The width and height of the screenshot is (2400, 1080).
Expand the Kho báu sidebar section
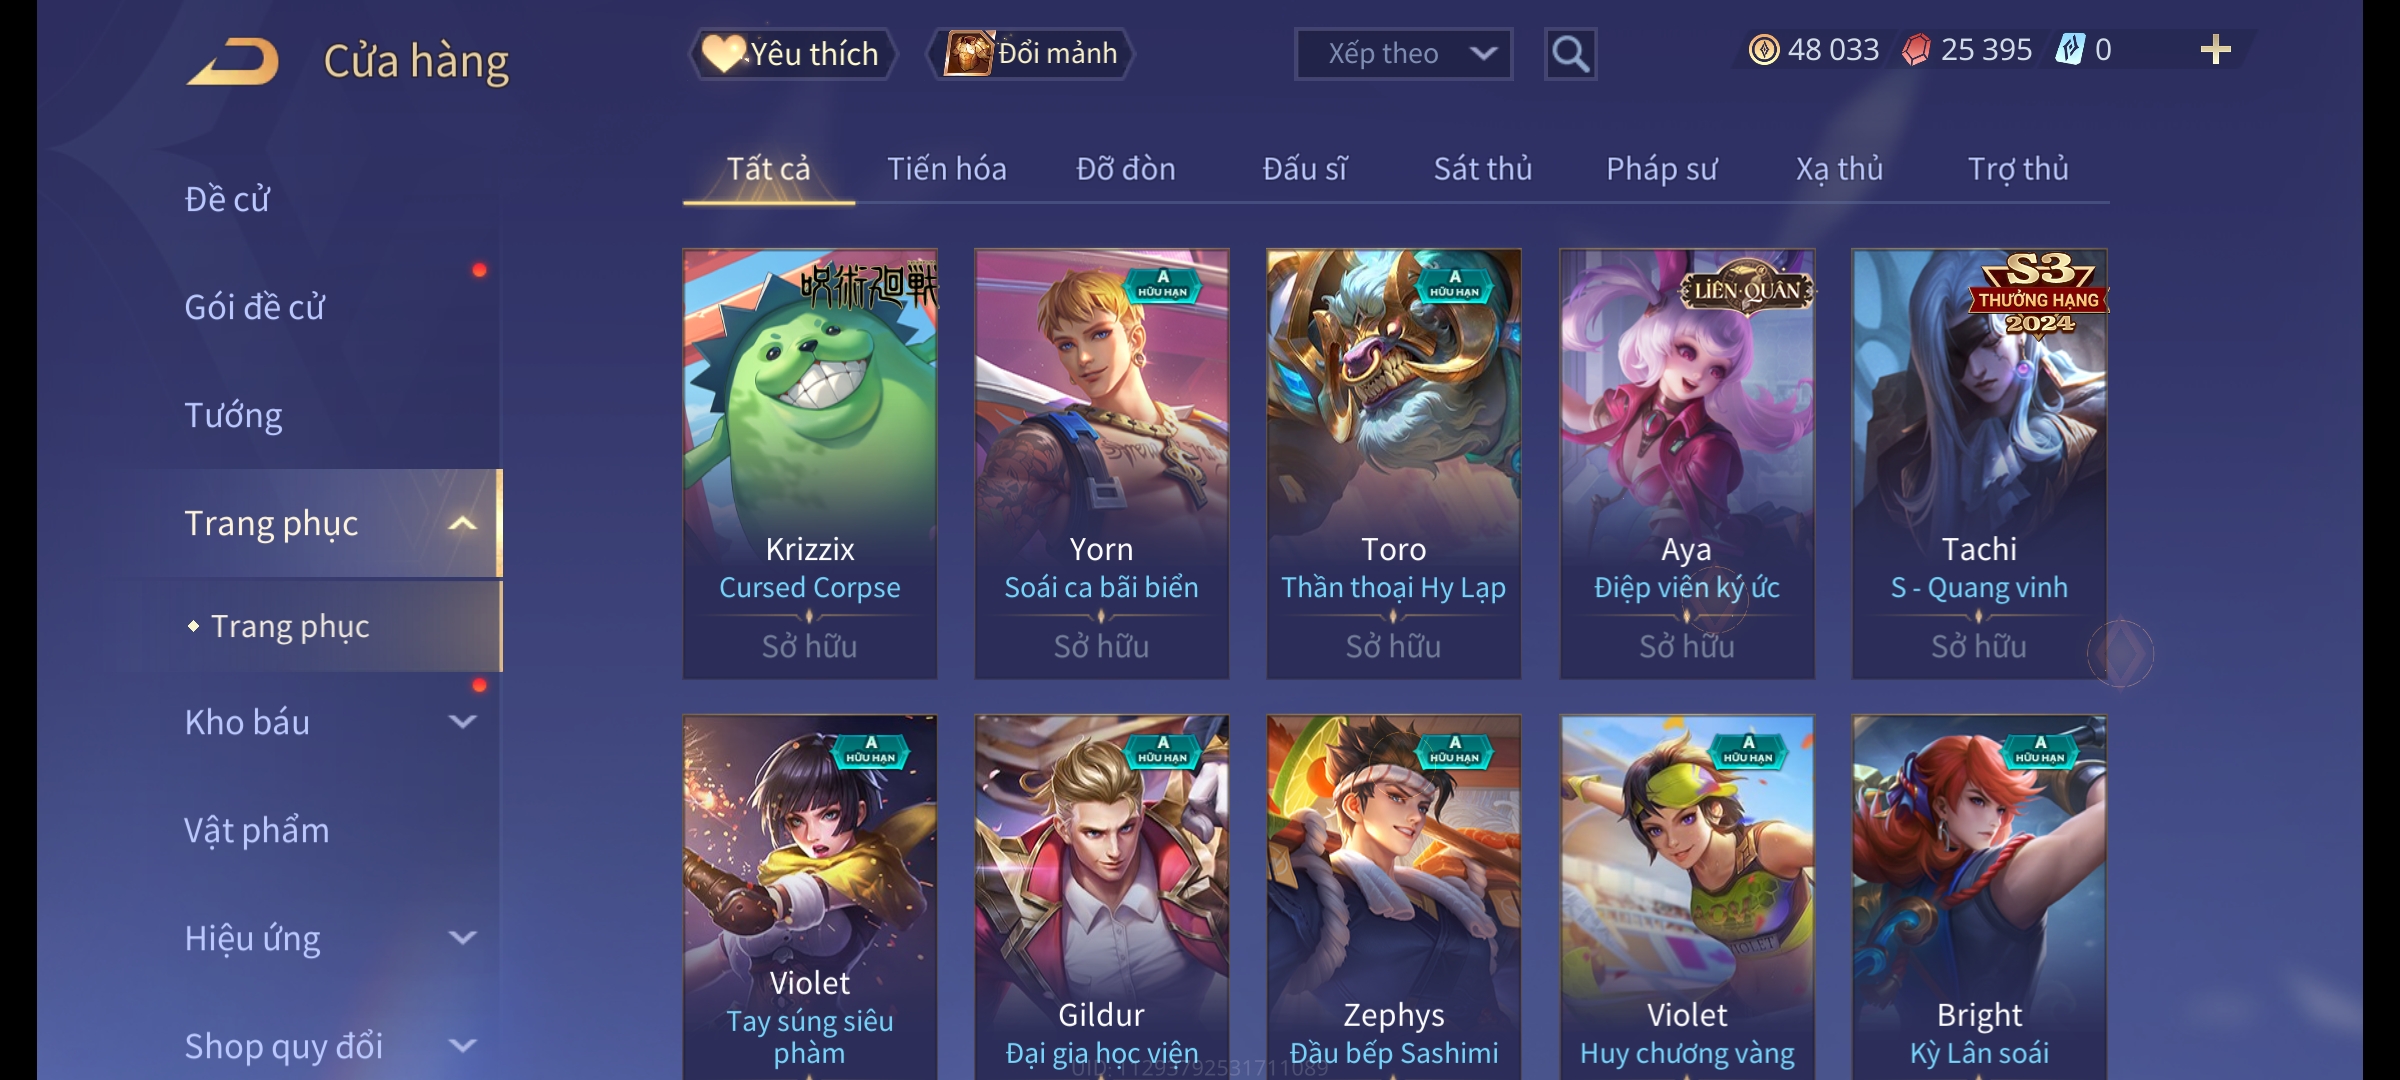[x=462, y=722]
